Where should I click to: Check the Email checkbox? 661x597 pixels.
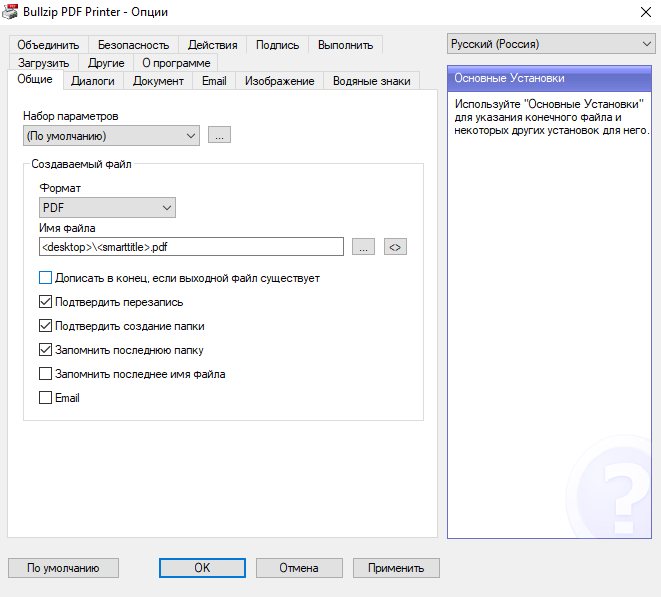point(45,398)
